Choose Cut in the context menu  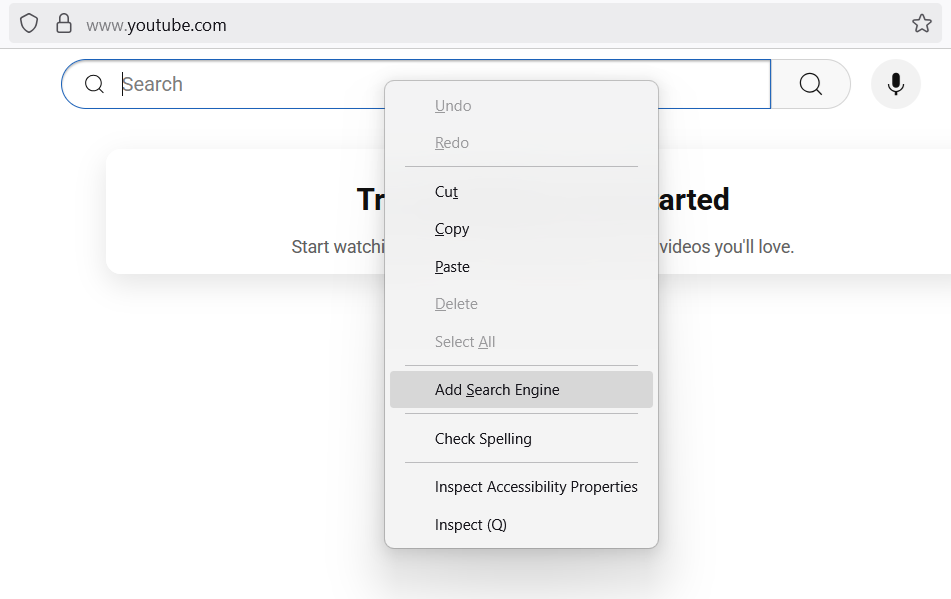pos(446,191)
